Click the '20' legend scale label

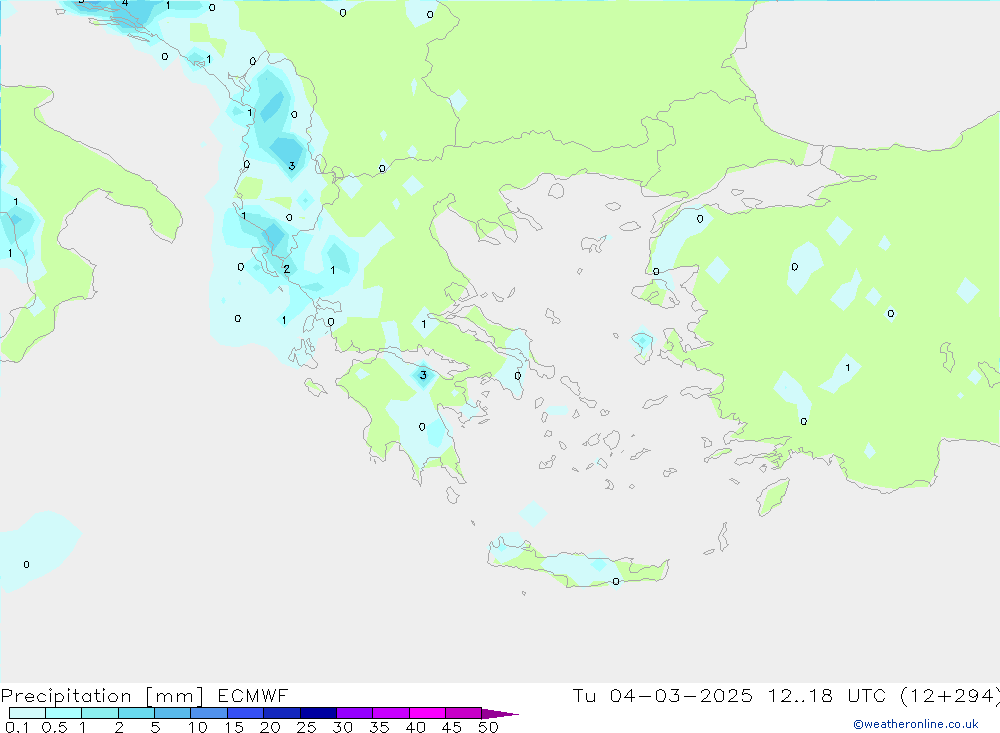[x=270, y=727]
